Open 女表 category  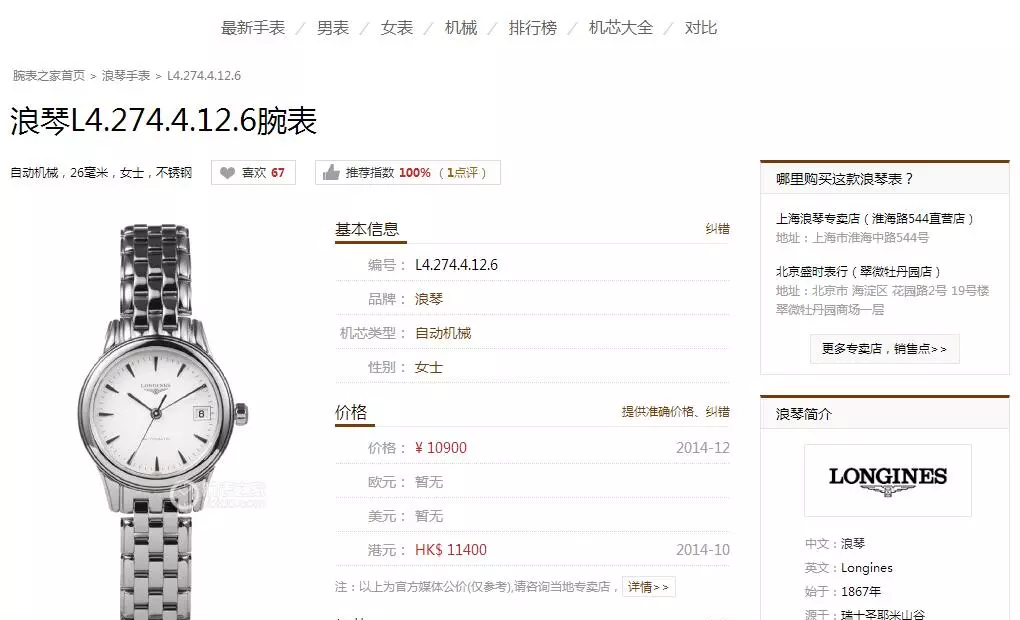397,28
